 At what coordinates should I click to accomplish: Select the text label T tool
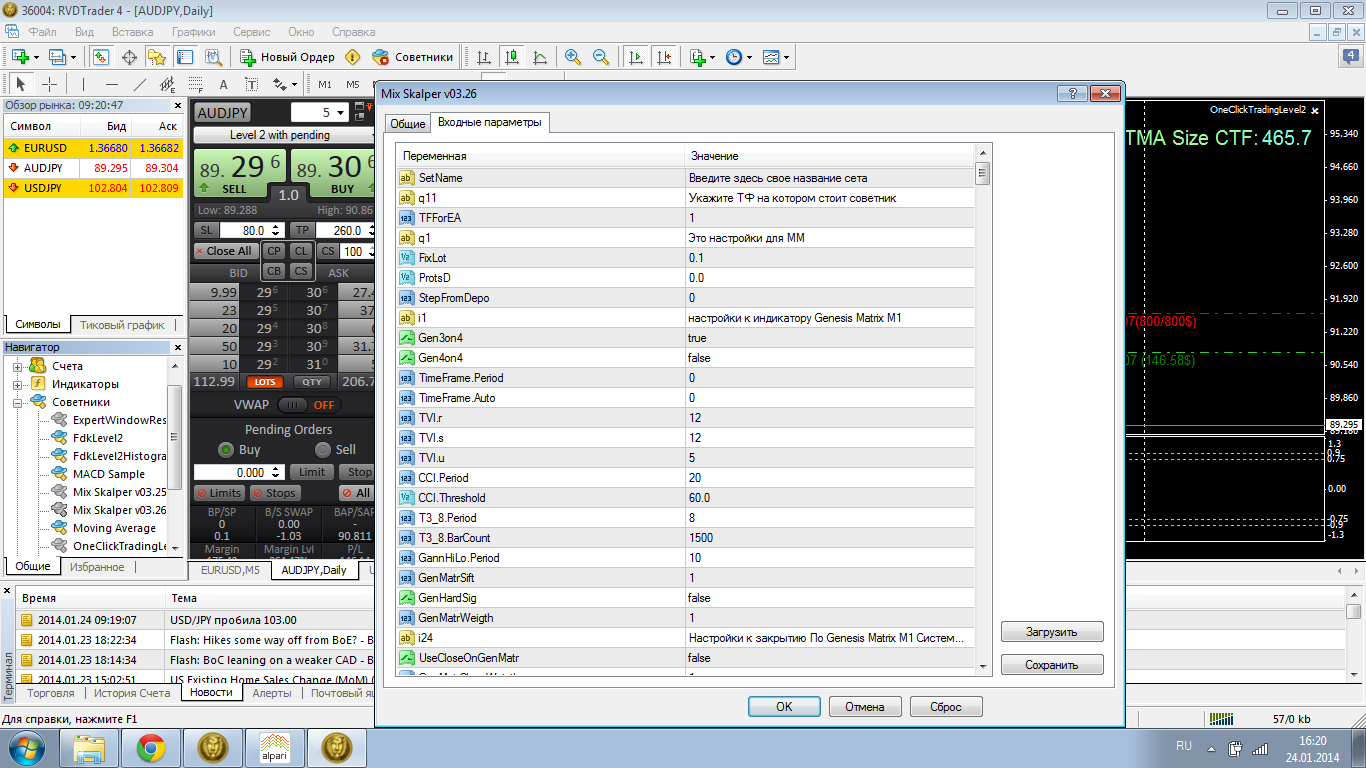251,84
